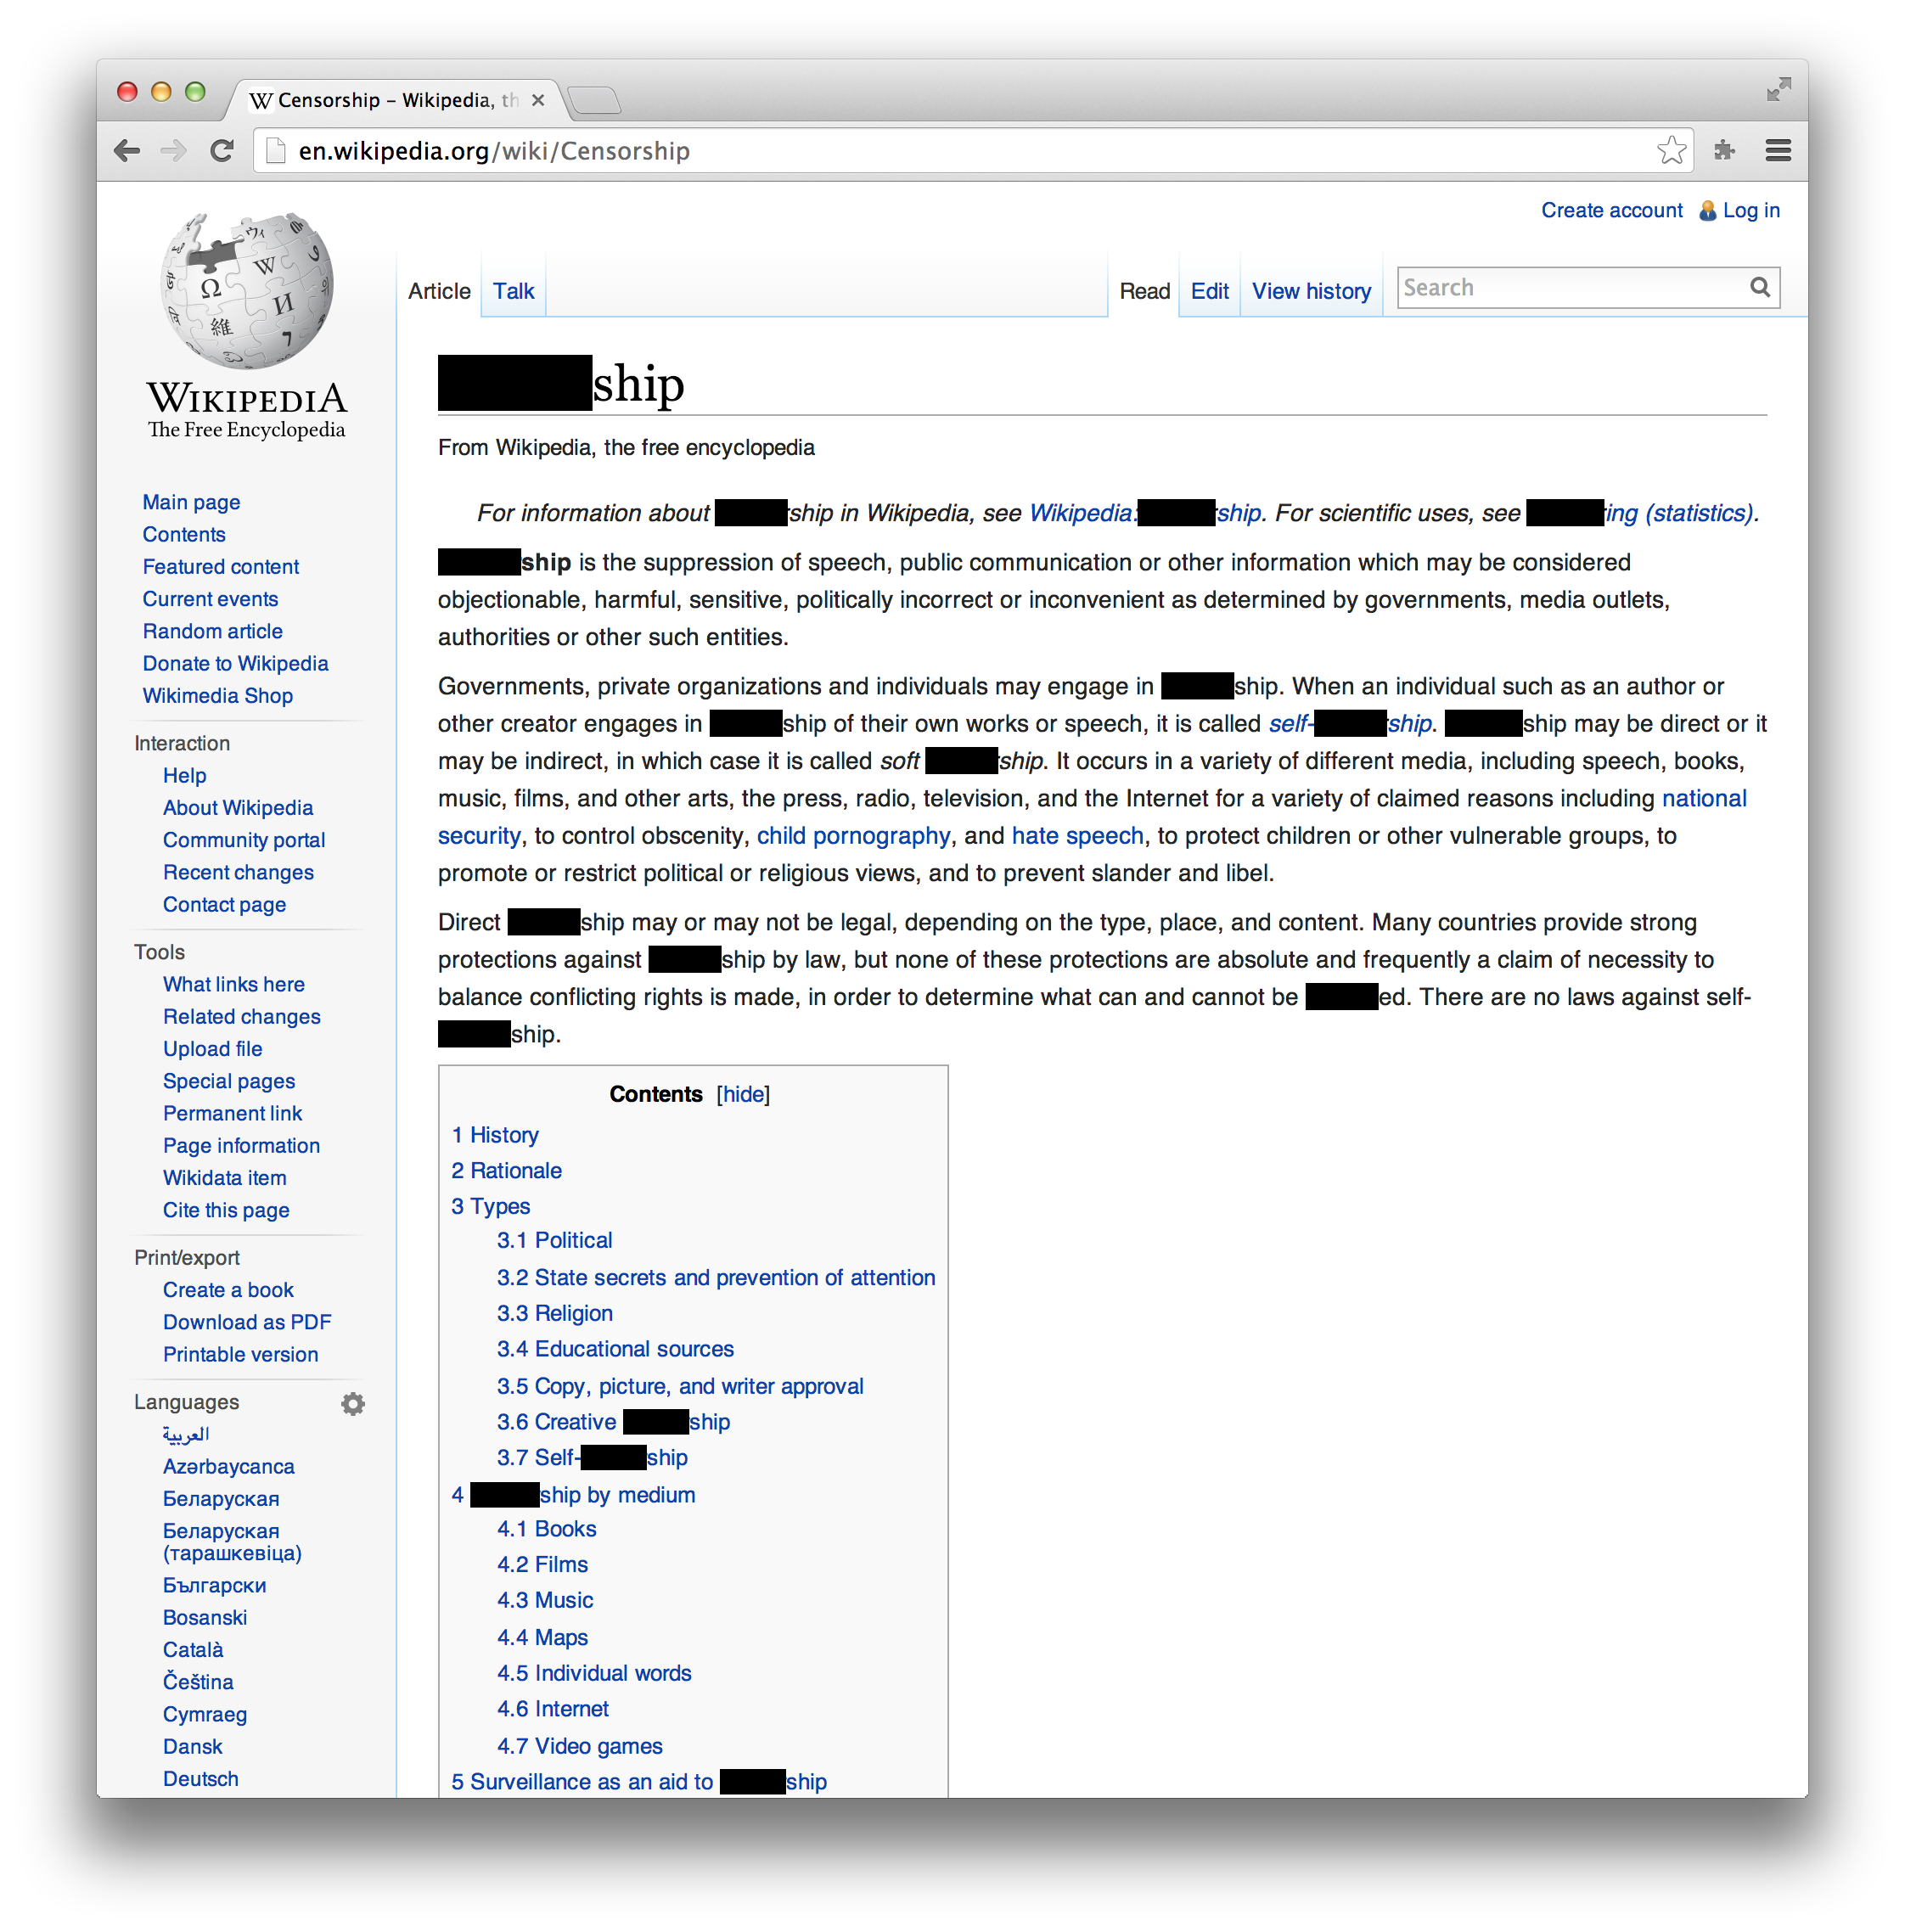Reload the page with refresh icon
Screen dimensions: 1905x1932
222,151
